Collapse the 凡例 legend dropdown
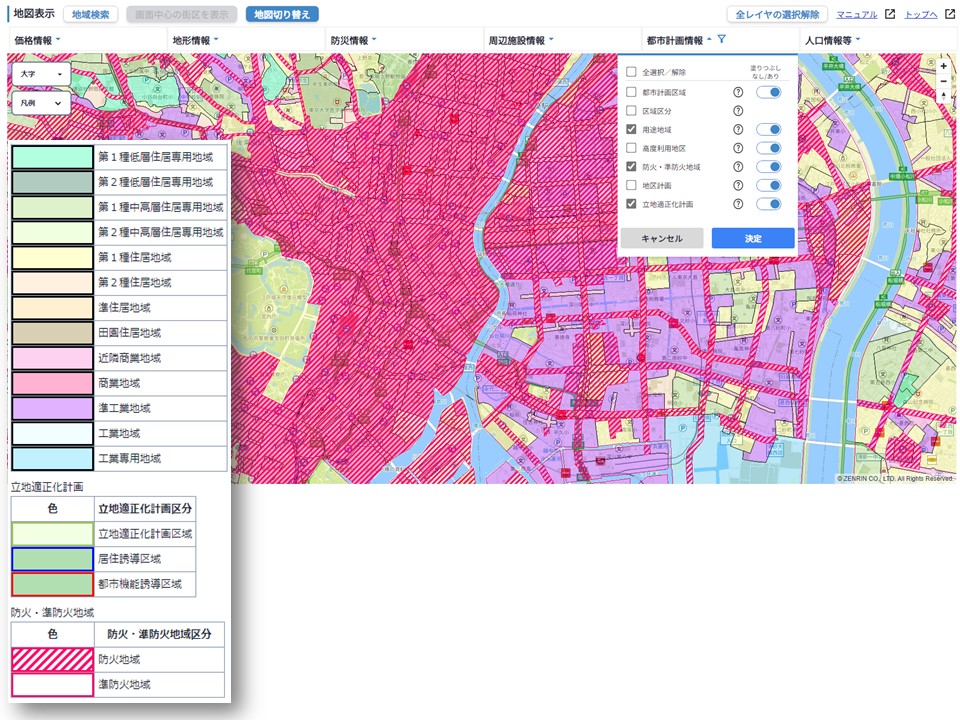Viewport: 960px width, 720px height. click(x=41, y=102)
